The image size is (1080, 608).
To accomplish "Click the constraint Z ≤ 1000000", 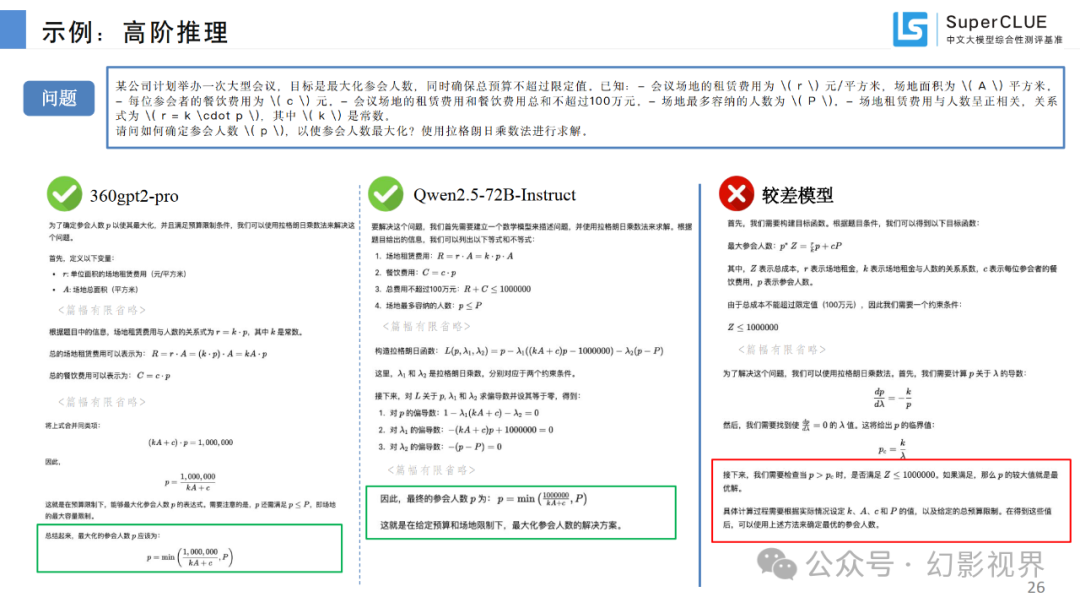I will (x=753, y=327).
